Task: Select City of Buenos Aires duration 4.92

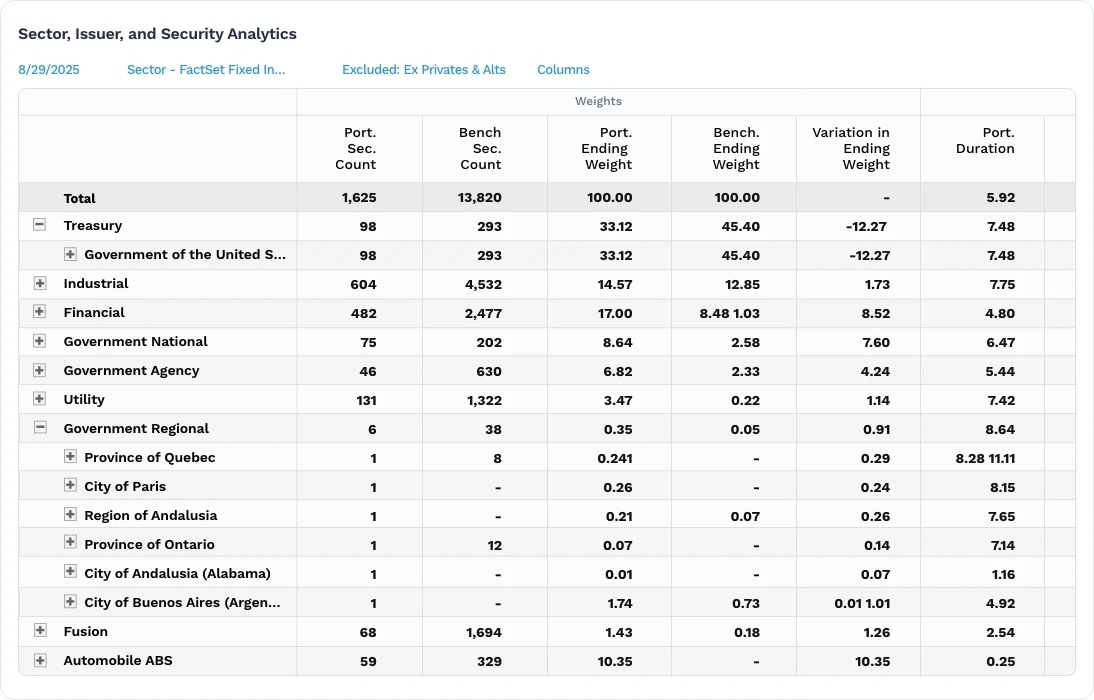Action: point(1000,604)
